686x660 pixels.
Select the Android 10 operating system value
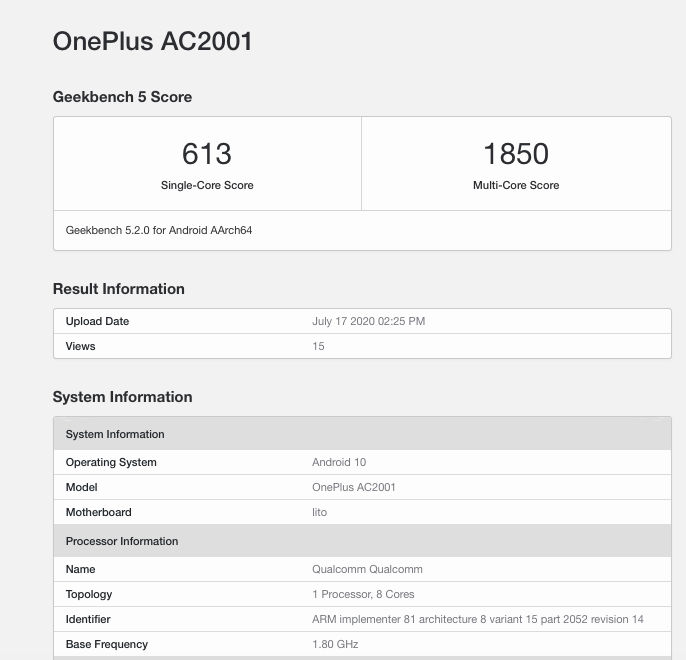point(340,462)
